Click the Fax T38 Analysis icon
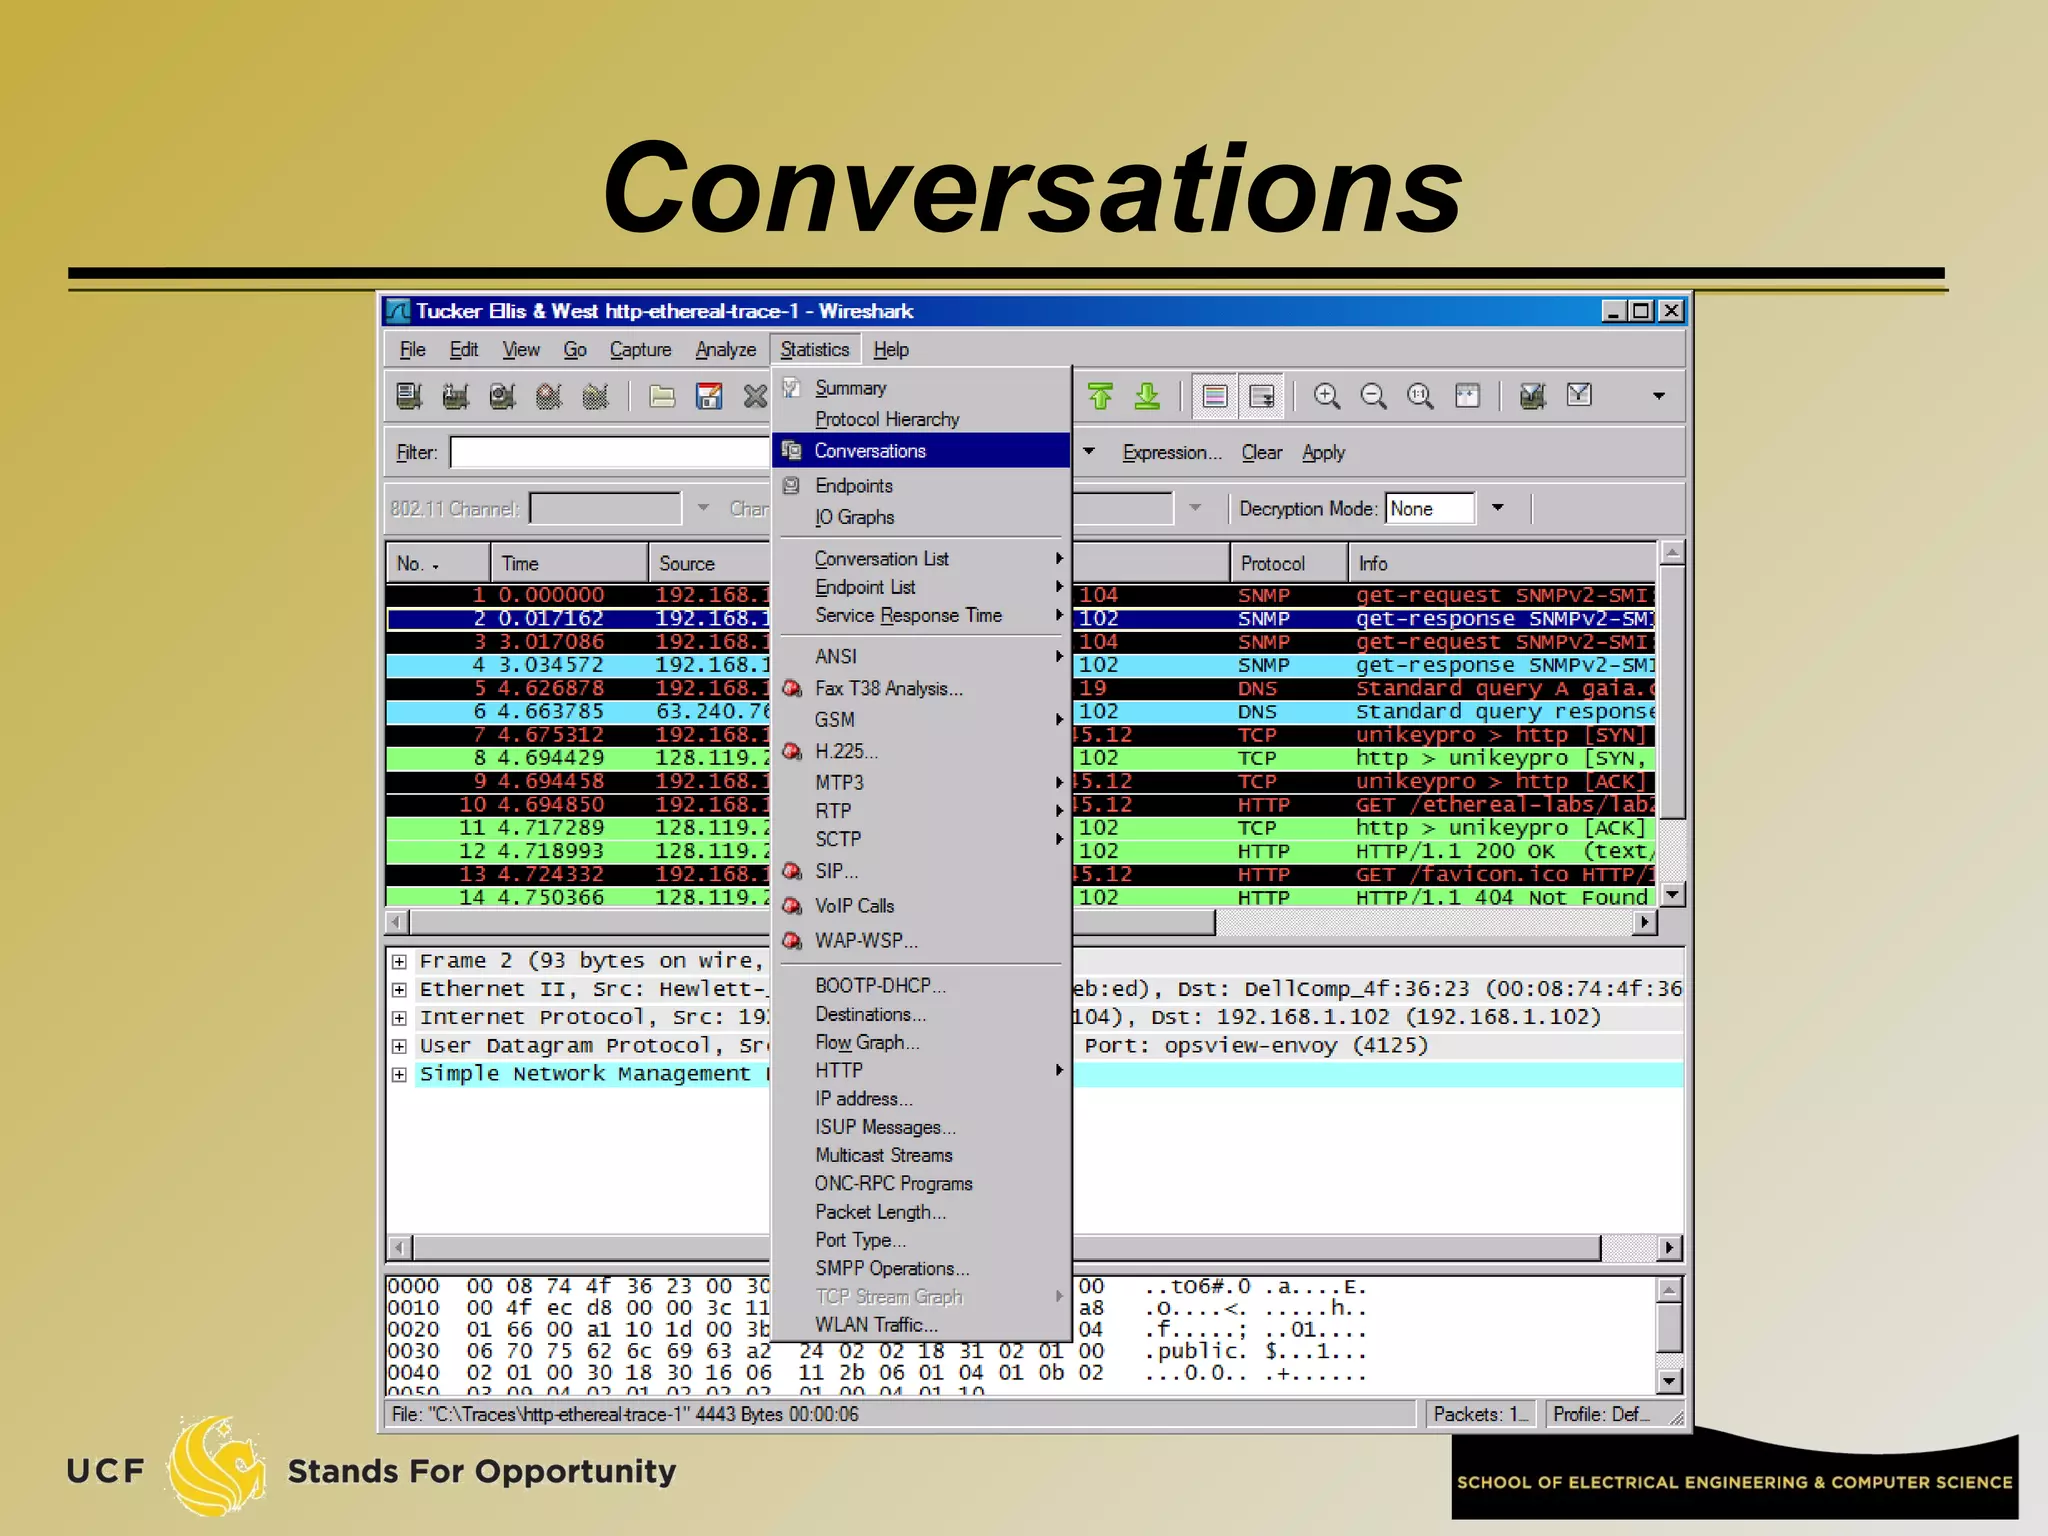2048x1536 pixels. click(x=792, y=689)
